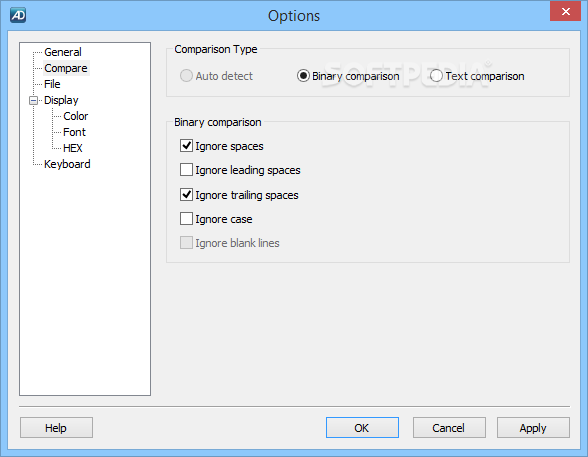The image size is (588, 457).
Task: Open the Keyboard options page
Action: (x=67, y=164)
